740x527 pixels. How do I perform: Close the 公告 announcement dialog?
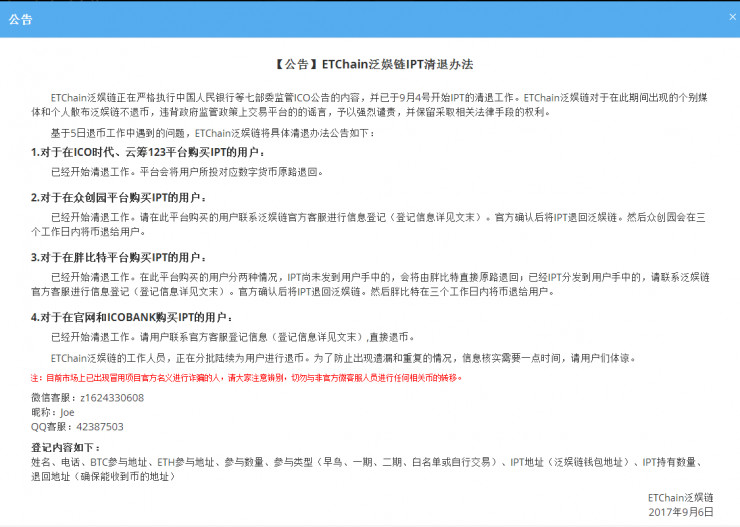click(x=732, y=17)
